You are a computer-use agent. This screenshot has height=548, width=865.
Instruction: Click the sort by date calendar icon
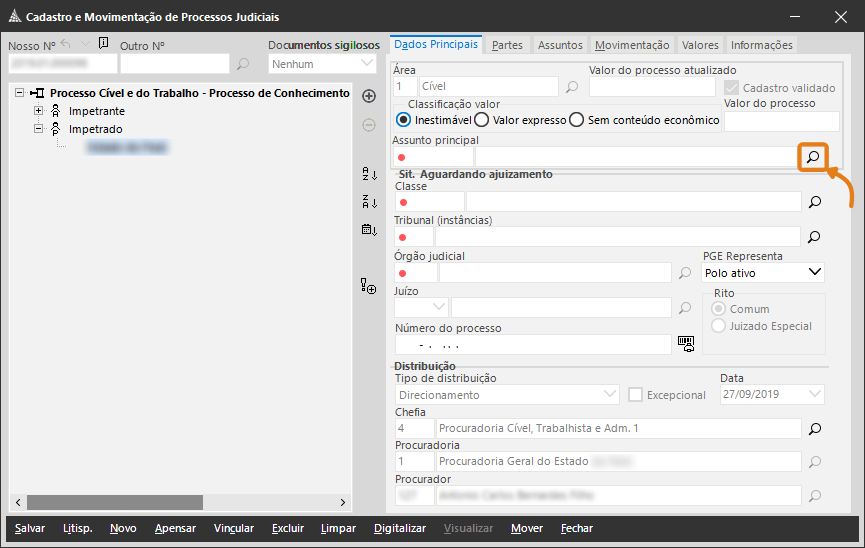tap(368, 230)
